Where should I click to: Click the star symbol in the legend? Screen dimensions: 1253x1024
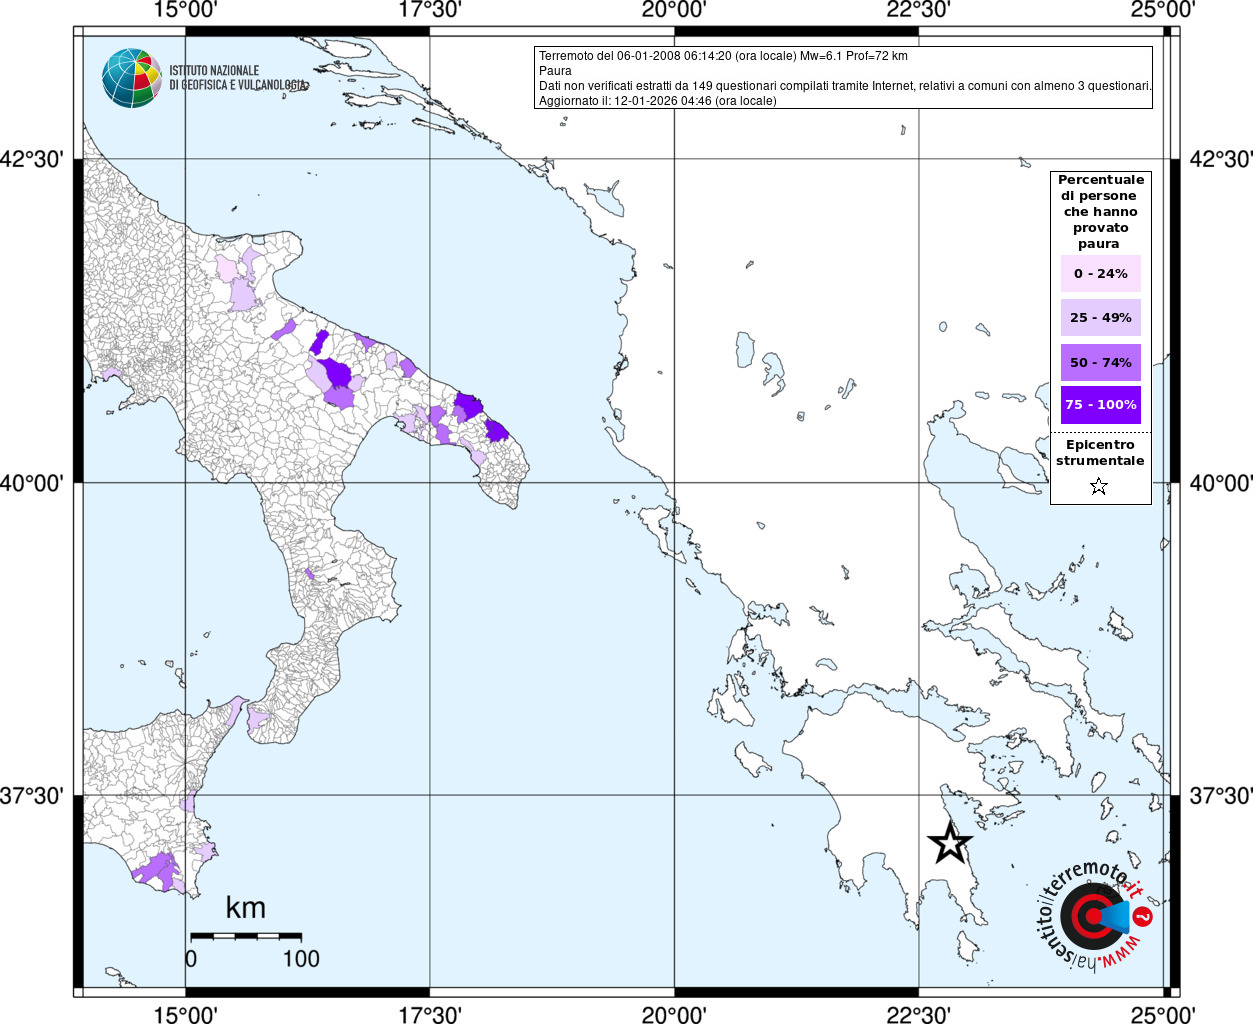[x=1099, y=486]
